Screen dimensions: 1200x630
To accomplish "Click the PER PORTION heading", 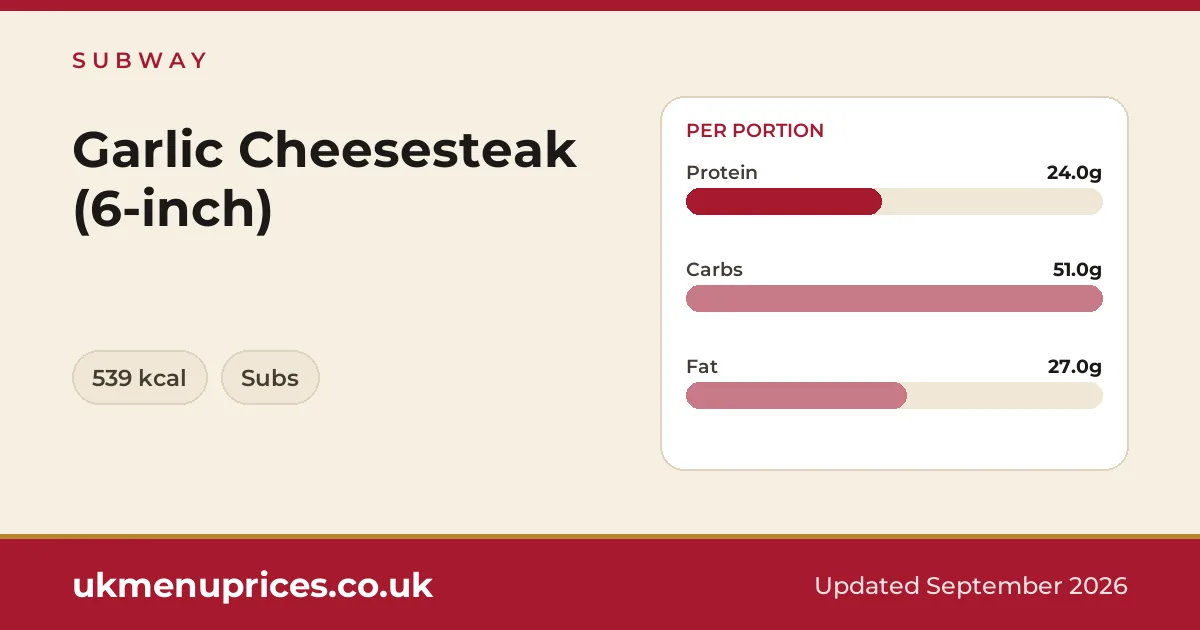I will [755, 130].
